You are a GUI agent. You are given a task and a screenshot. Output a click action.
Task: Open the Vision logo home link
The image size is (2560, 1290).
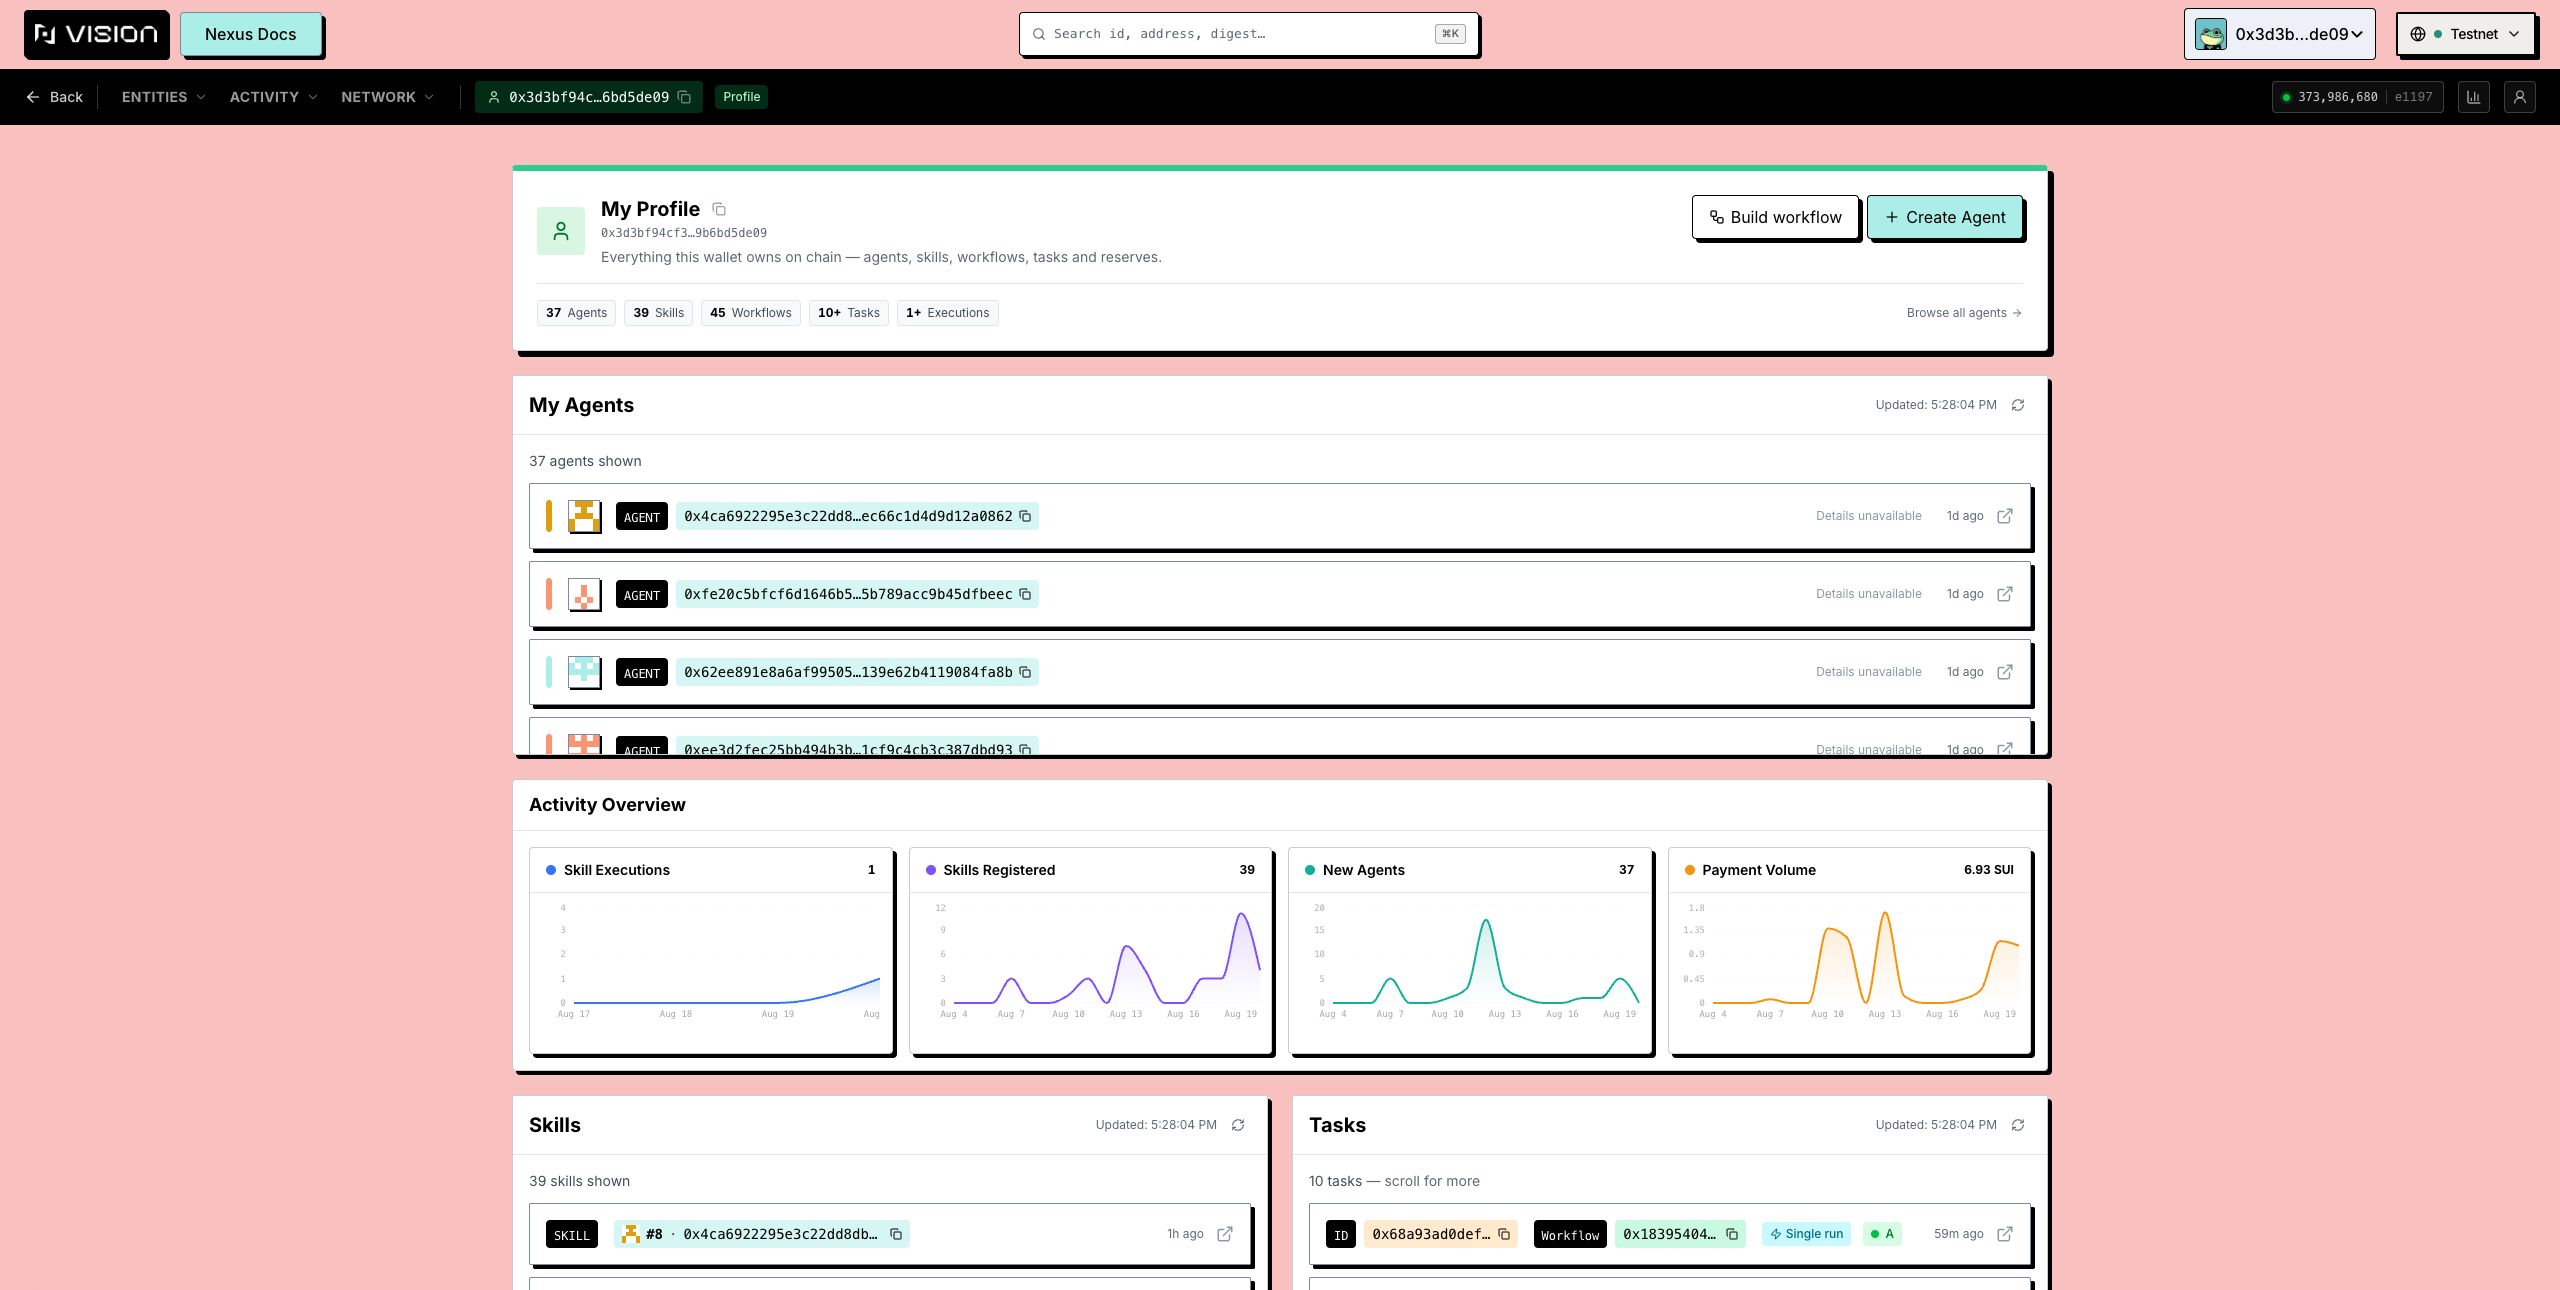click(96, 34)
